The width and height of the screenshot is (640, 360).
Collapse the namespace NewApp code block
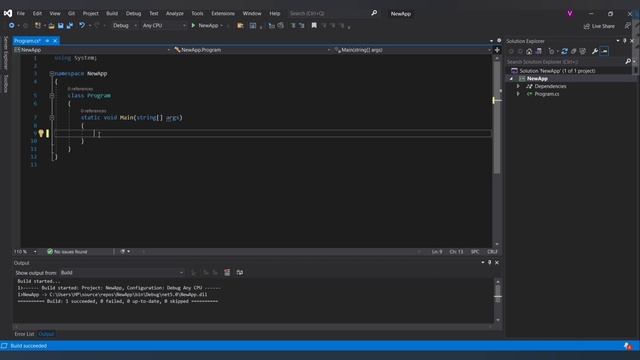pos(52,73)
